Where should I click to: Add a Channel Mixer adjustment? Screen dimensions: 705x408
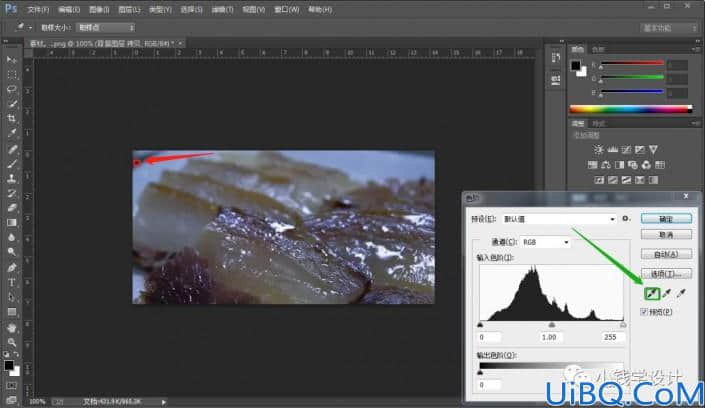point(646,165)
